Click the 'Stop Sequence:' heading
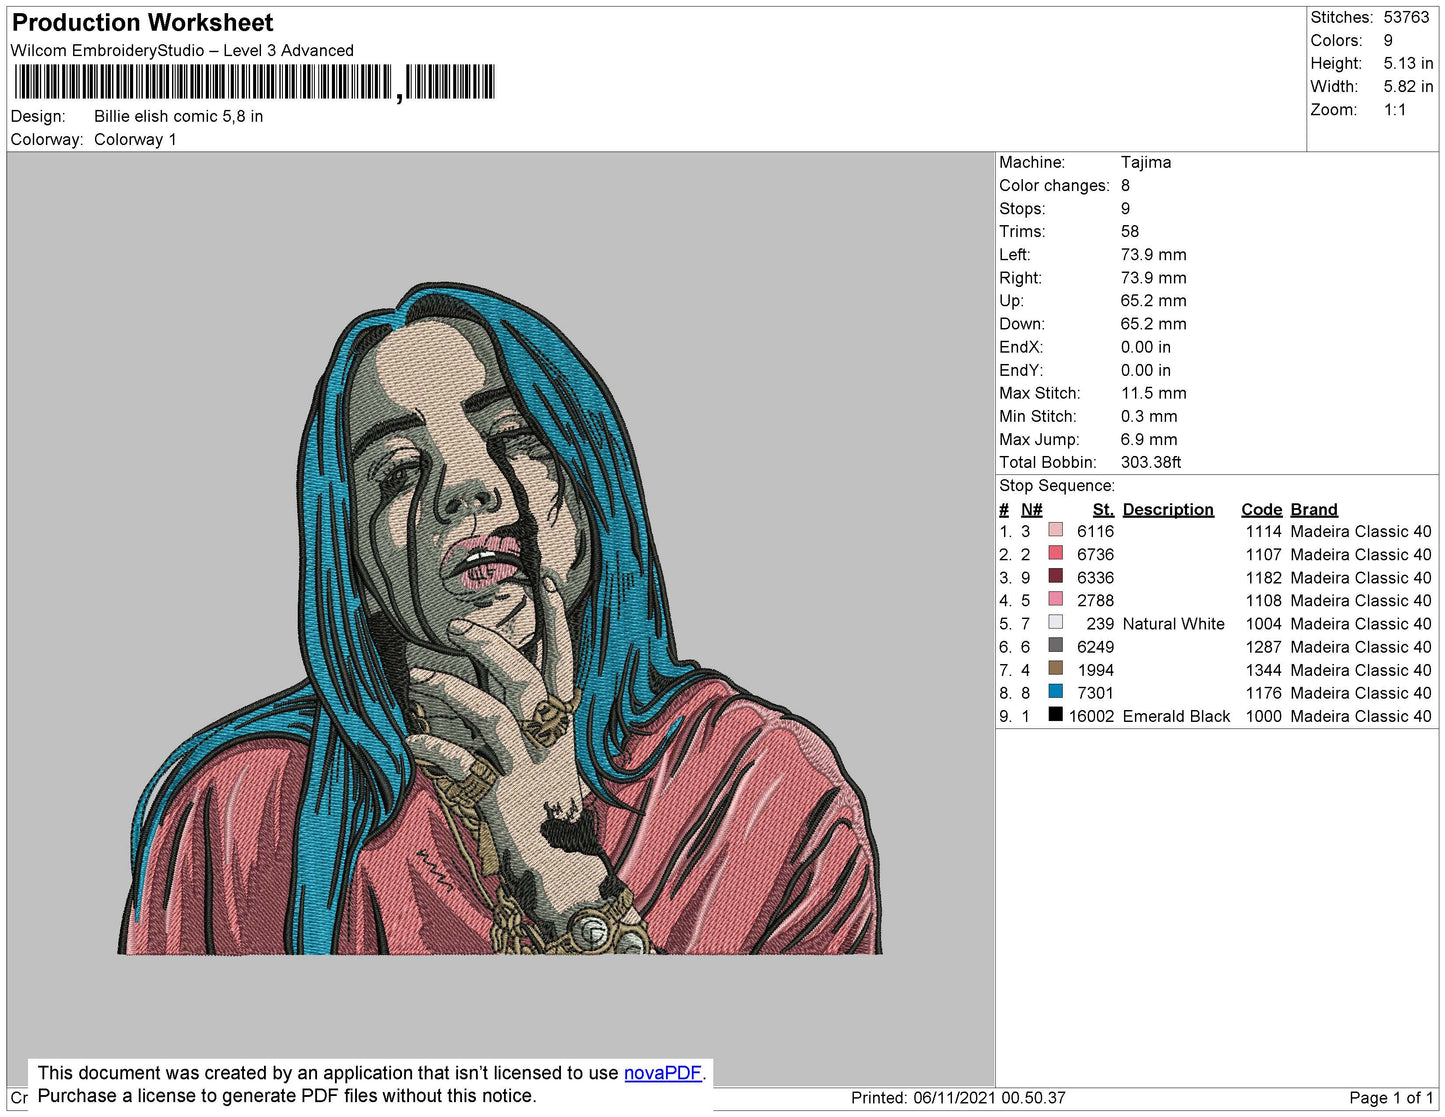 [x=1057, y=486]
